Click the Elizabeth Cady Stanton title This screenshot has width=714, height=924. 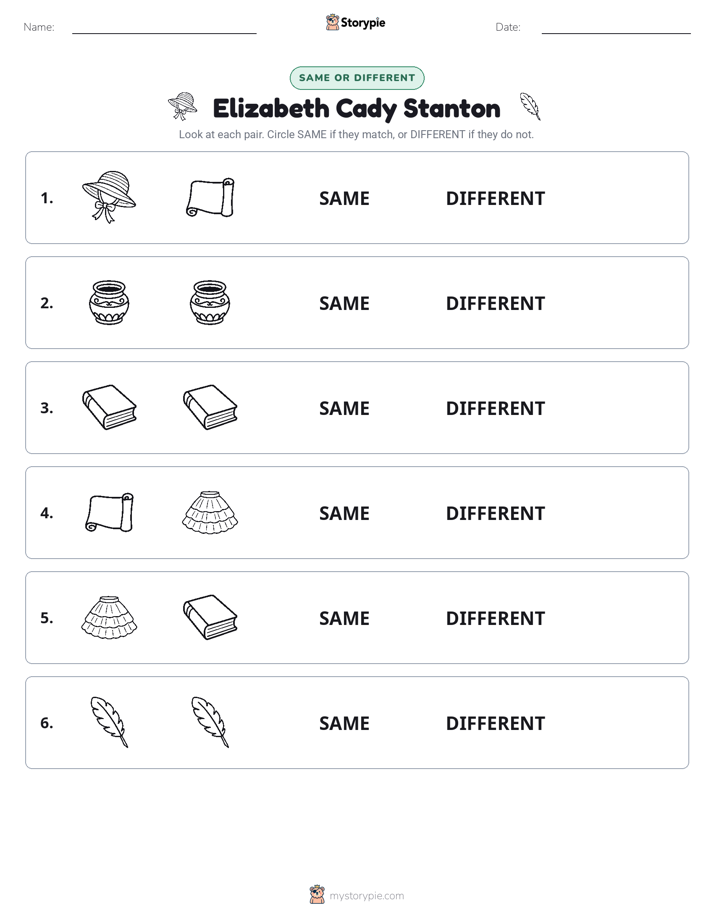(356, 109)
